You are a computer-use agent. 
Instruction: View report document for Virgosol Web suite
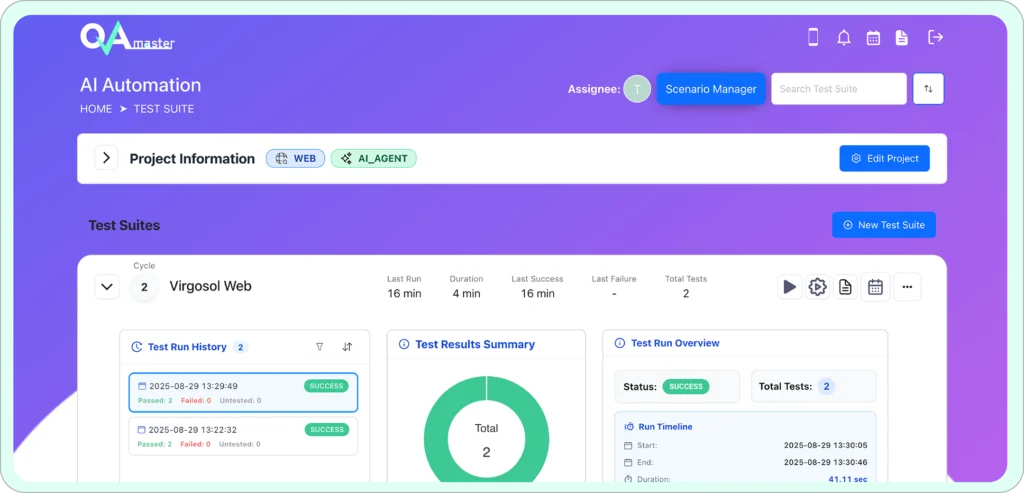tap(846, 287)
